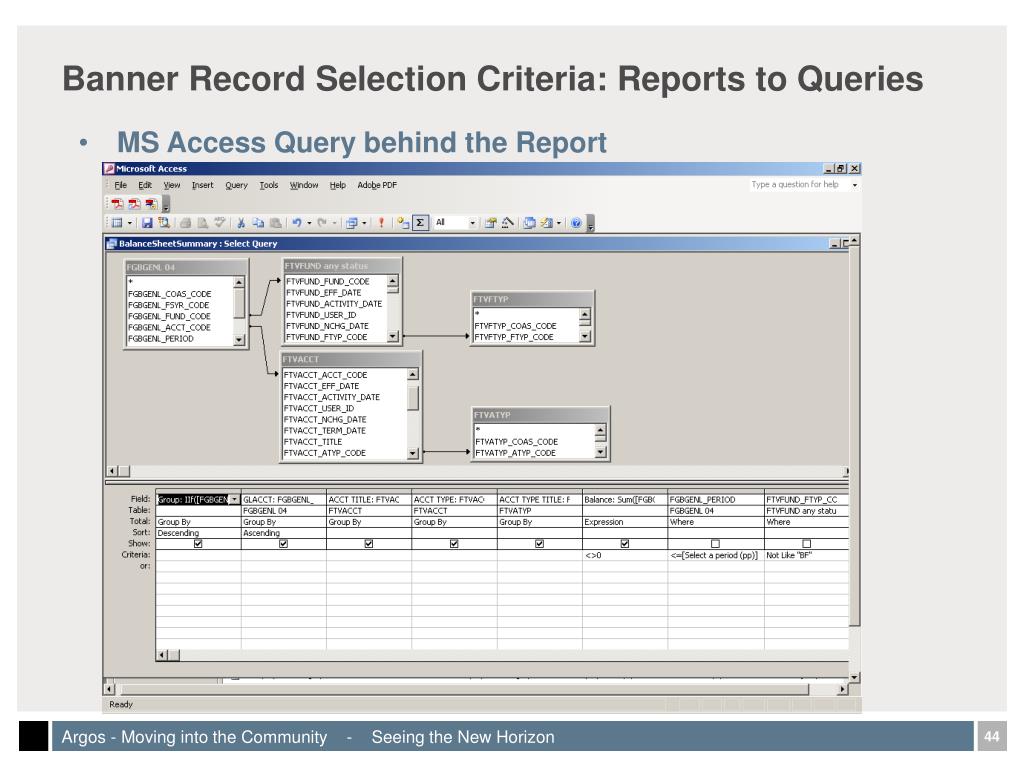The image size is (1024, 768).
Task: Open the Top Values 'All' dropdown
Action: click(x=472, y=223)
